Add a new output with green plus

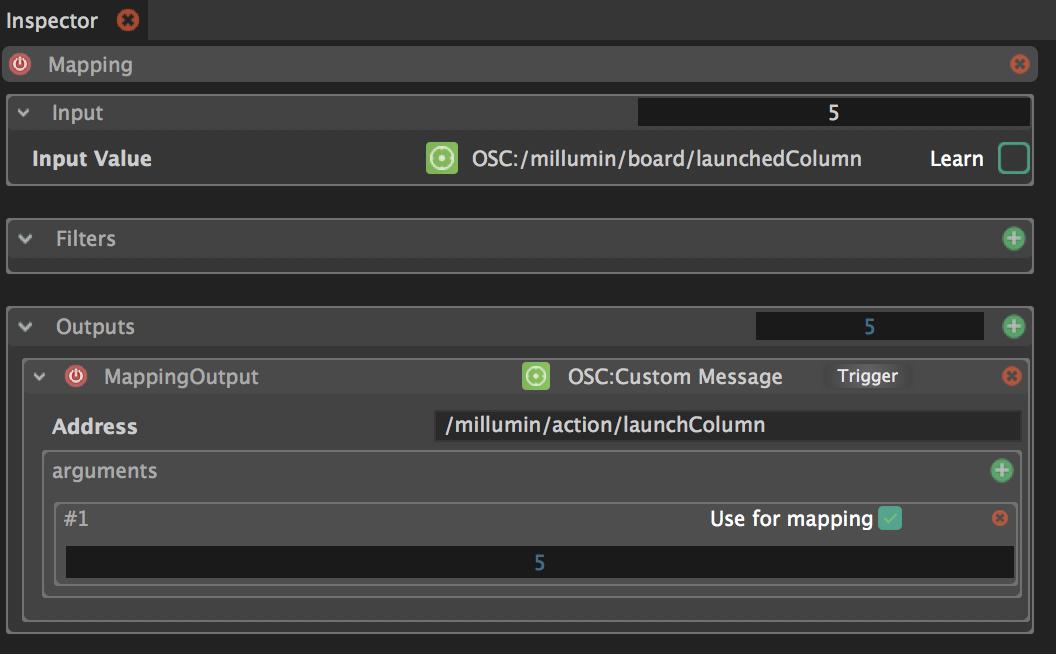(1013, 327)
